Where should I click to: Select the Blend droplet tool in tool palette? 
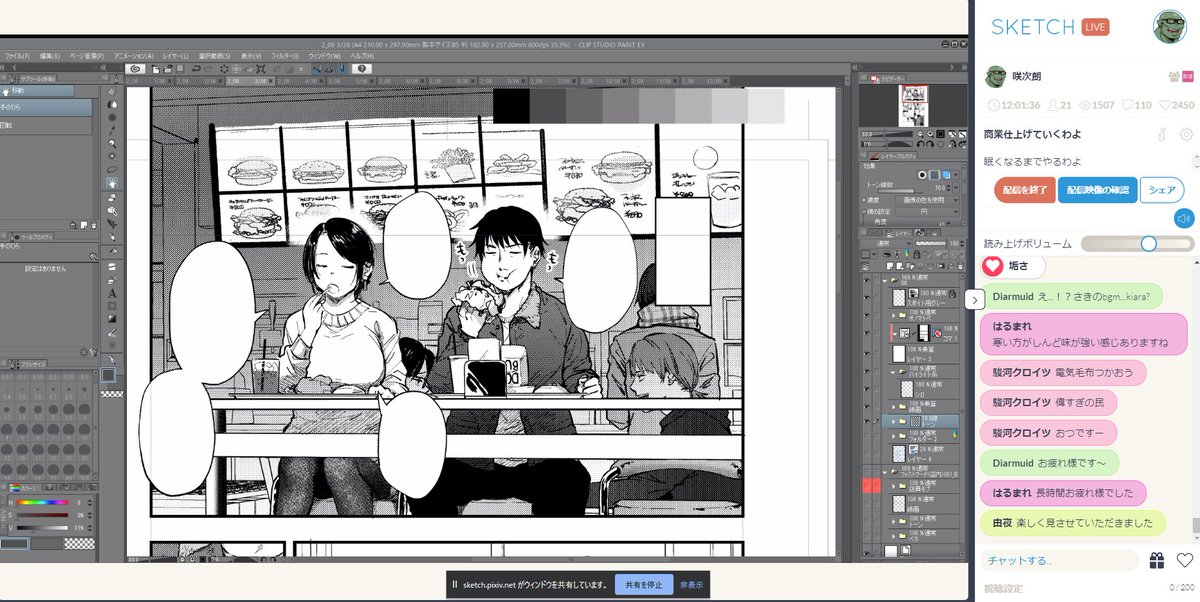coord(112,105)
